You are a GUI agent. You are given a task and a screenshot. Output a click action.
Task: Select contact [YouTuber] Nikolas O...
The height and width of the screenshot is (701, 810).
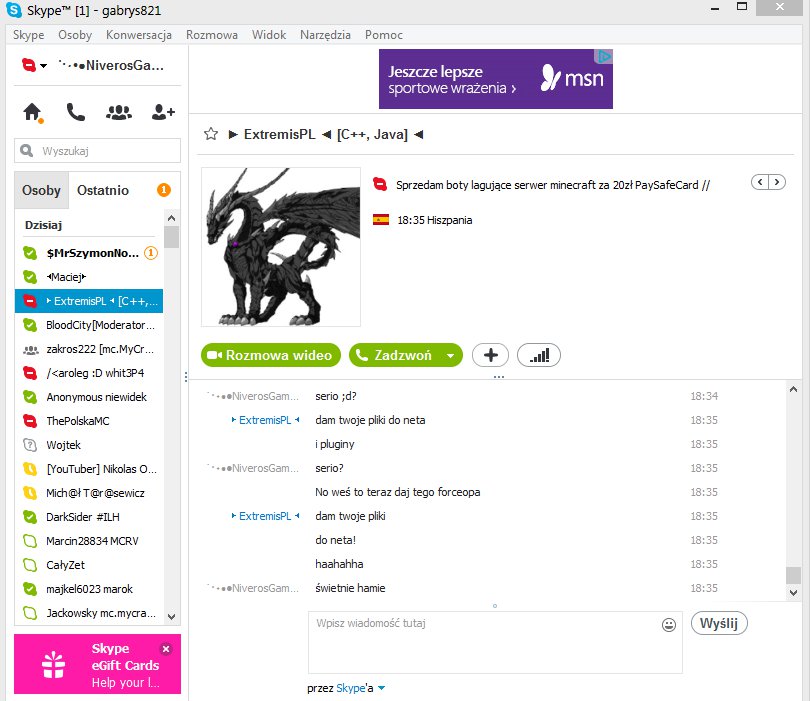89,469
